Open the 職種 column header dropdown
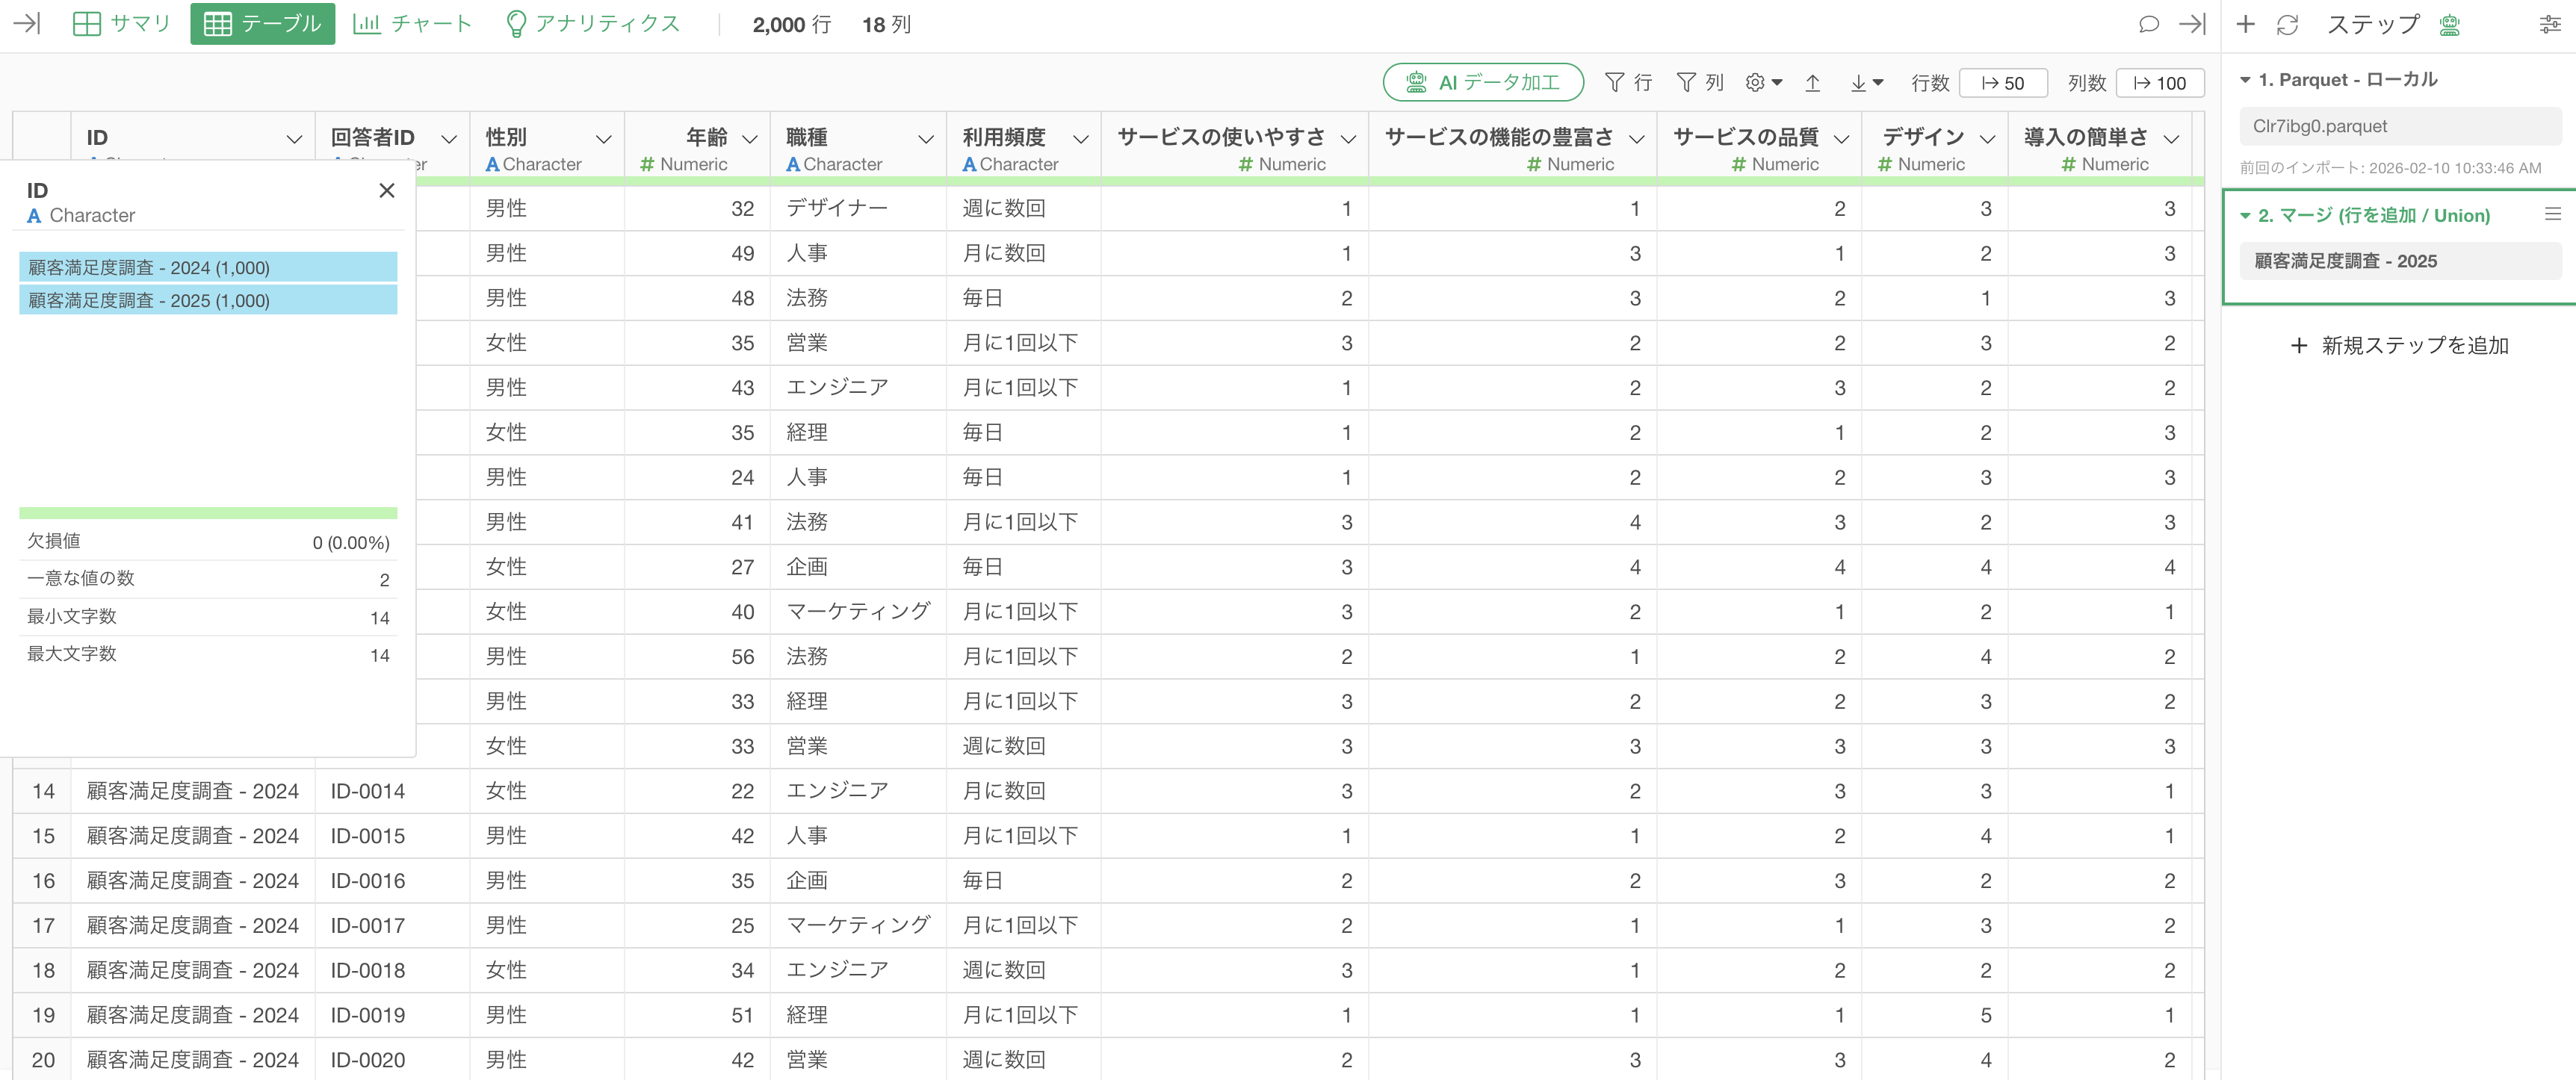Image resolution: width=2576 pixels, height=1080 pixels. coord(925,138)
